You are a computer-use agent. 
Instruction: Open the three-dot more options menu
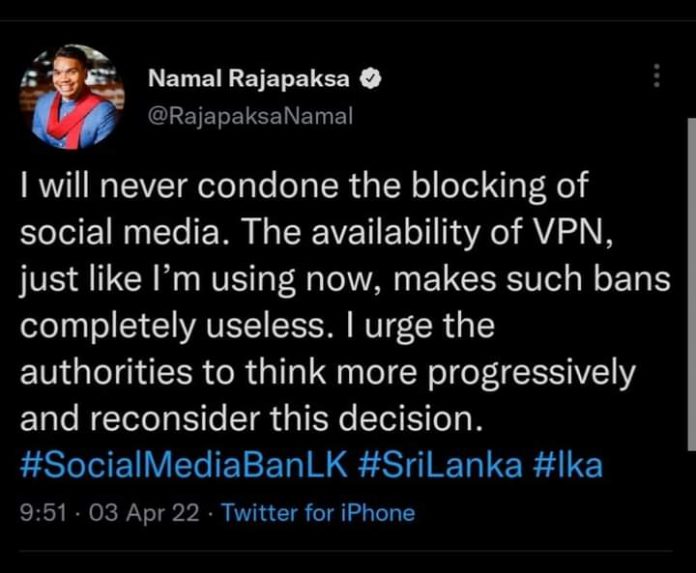(x=657, y=77)
